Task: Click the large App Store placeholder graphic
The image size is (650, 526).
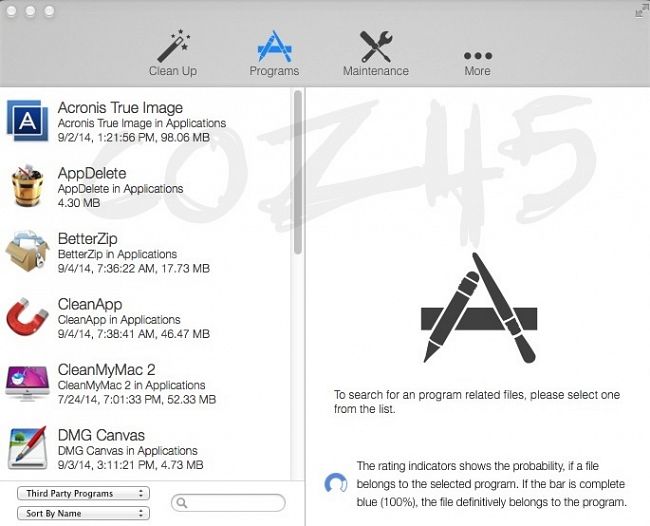Action: (x=479, y=308)
